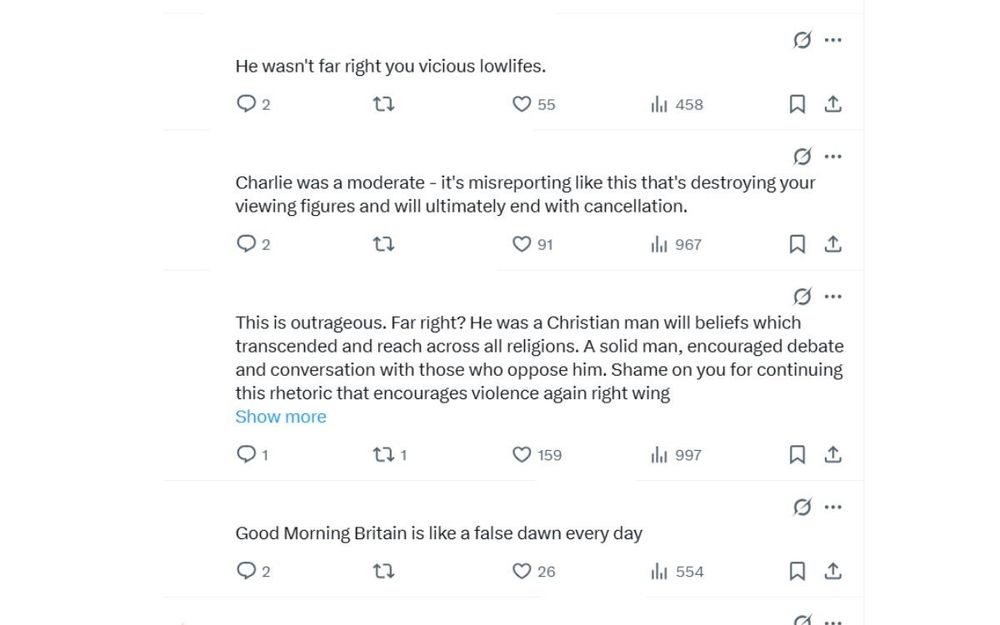Open repost options on 'This is outrageous' reply
This screenshot has width=1000, height=625.
pyautogui.click(x=384, y=454)
